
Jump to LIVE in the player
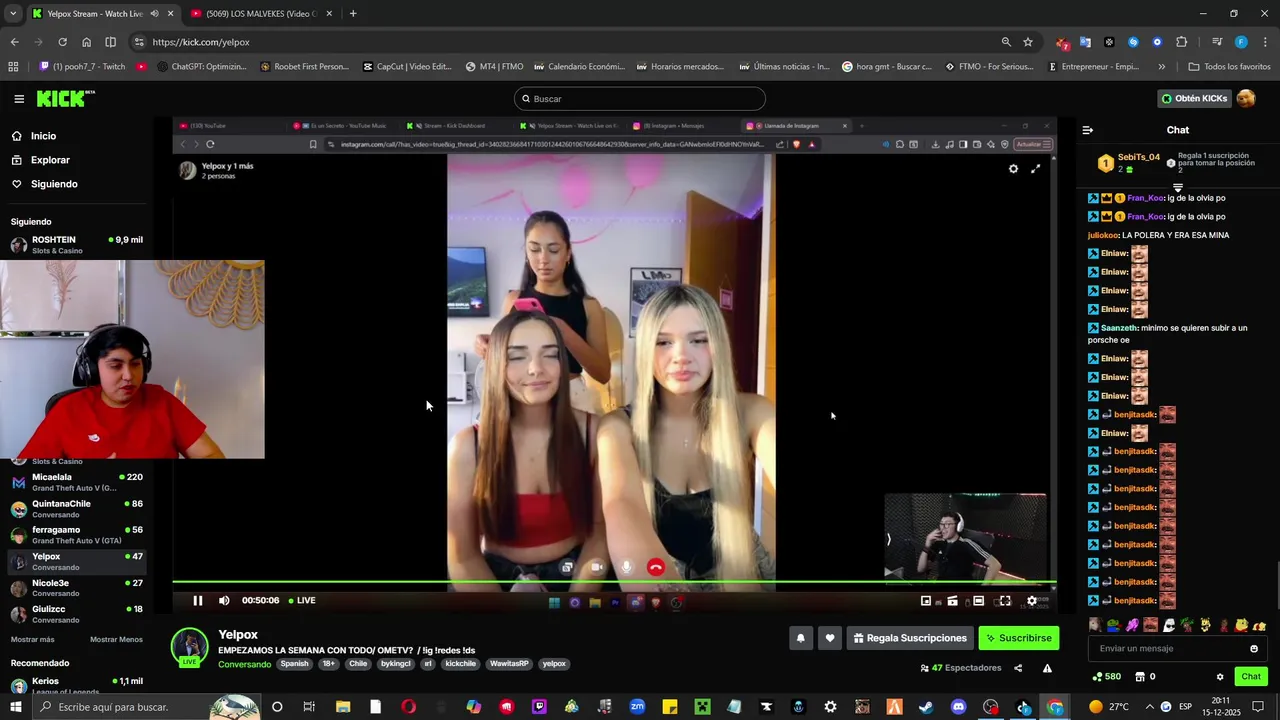(x=302, y=601)
